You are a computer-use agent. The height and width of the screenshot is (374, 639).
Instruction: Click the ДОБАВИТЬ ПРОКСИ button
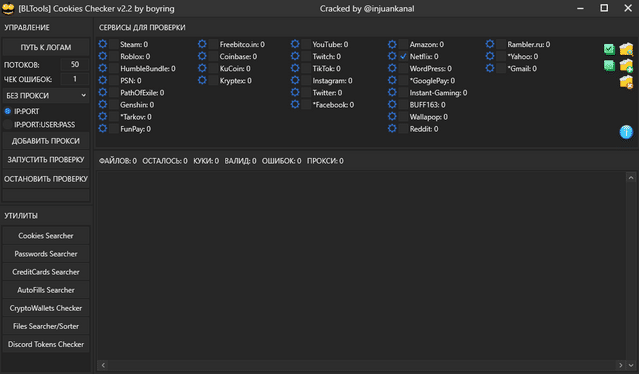point(46,141)
